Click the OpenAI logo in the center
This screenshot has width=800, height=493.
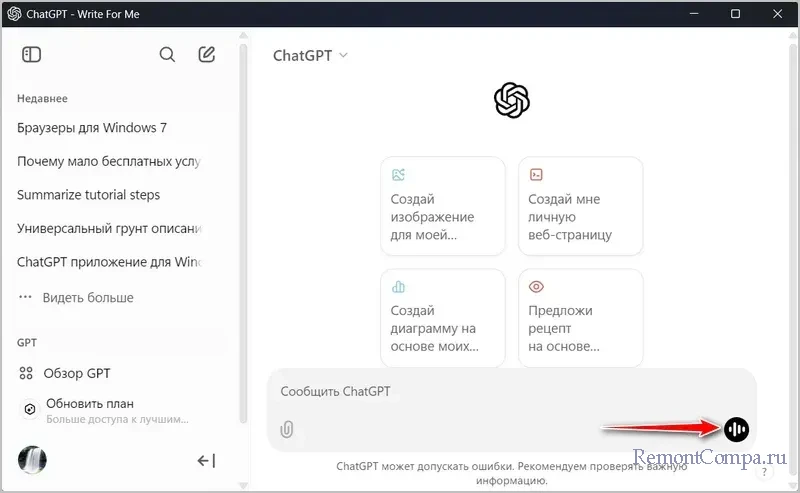[511, 100]
